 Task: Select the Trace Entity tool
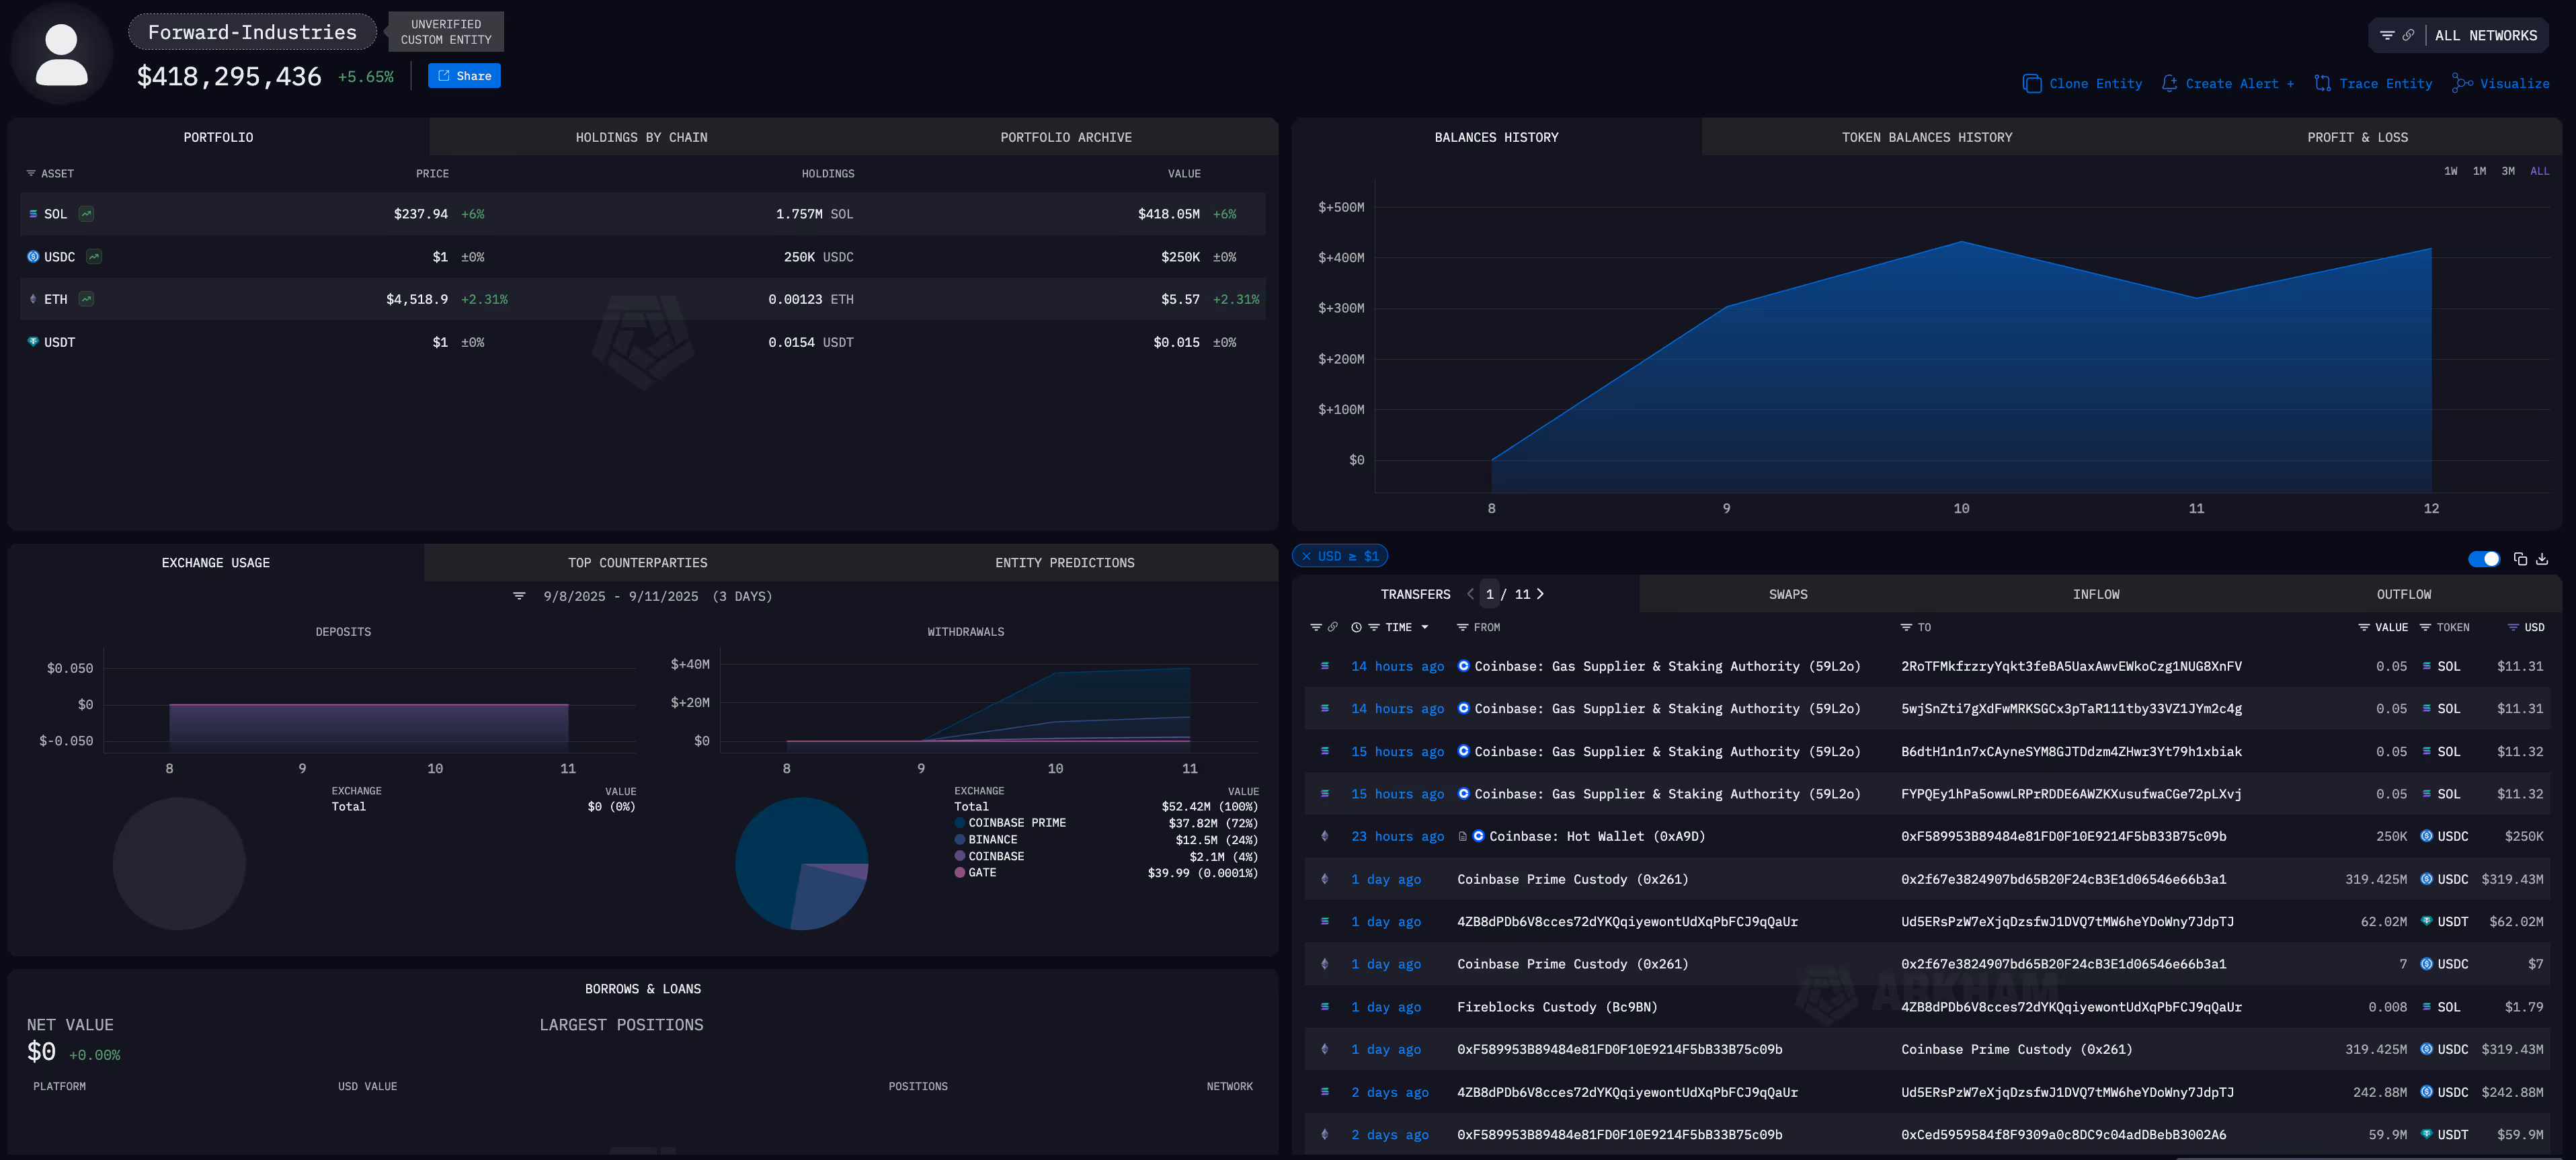point(2322,83)
